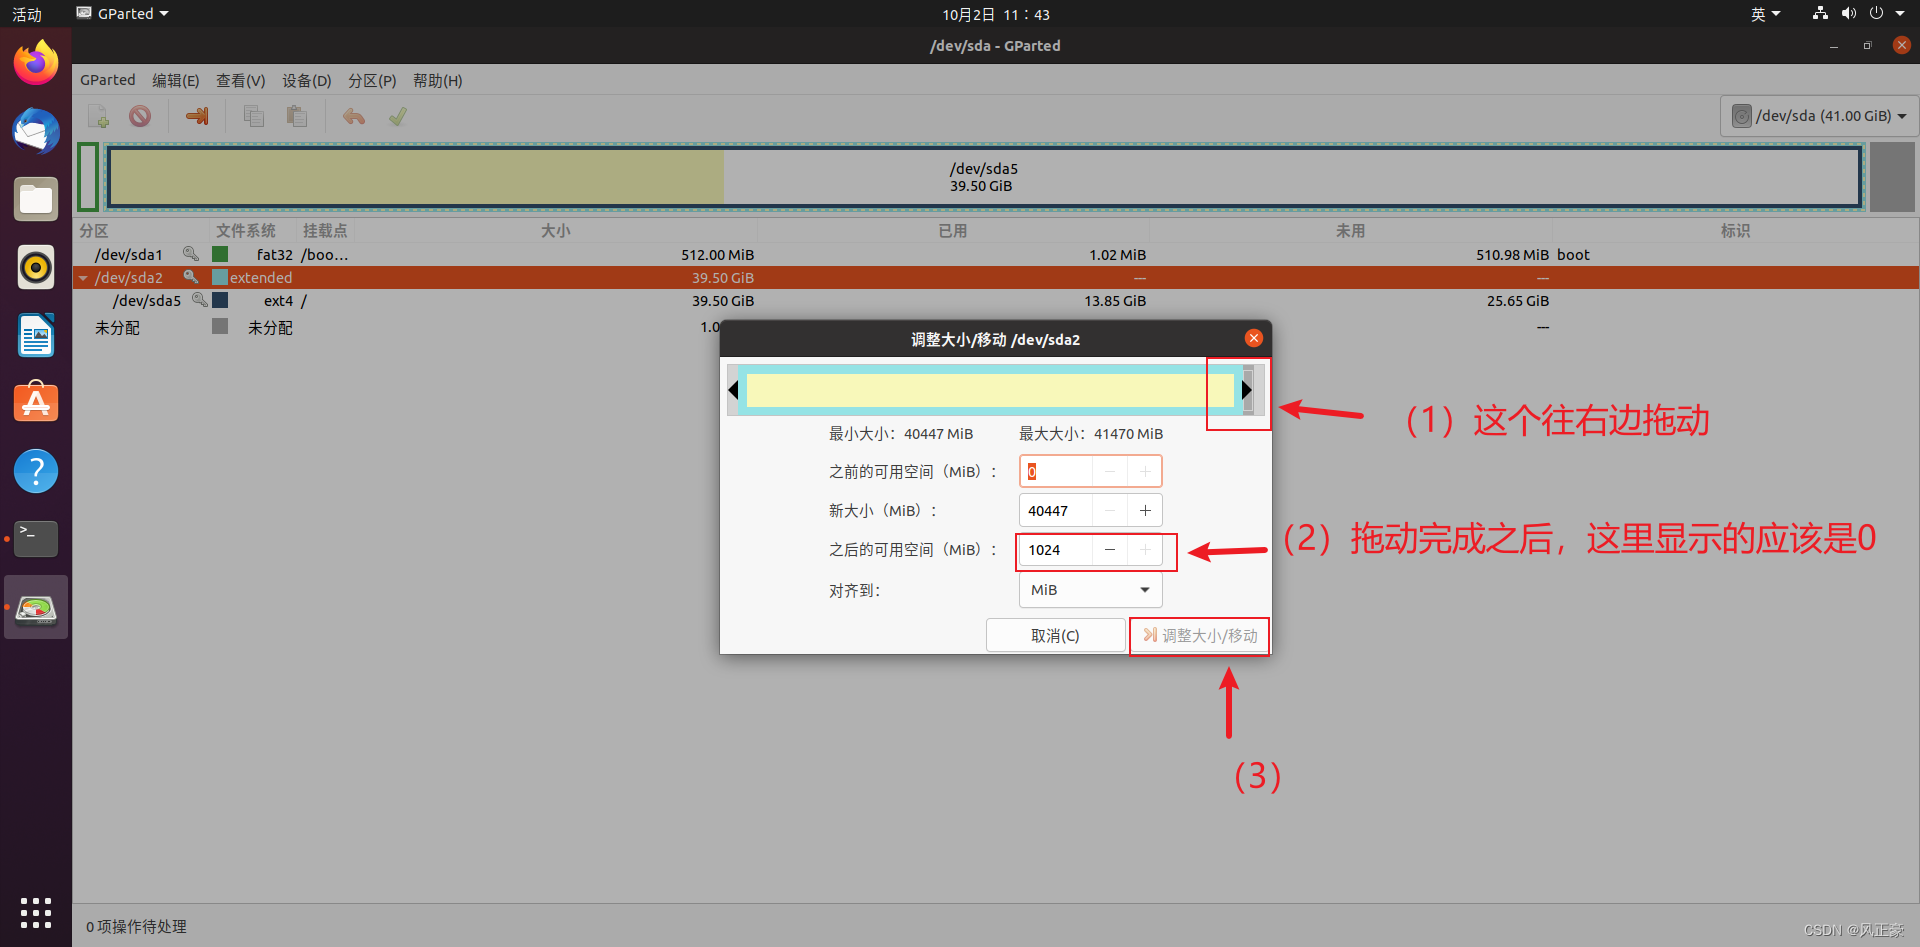Open the 编辑(E) menu
The image size is (1920, 947).
coord(176,80)
